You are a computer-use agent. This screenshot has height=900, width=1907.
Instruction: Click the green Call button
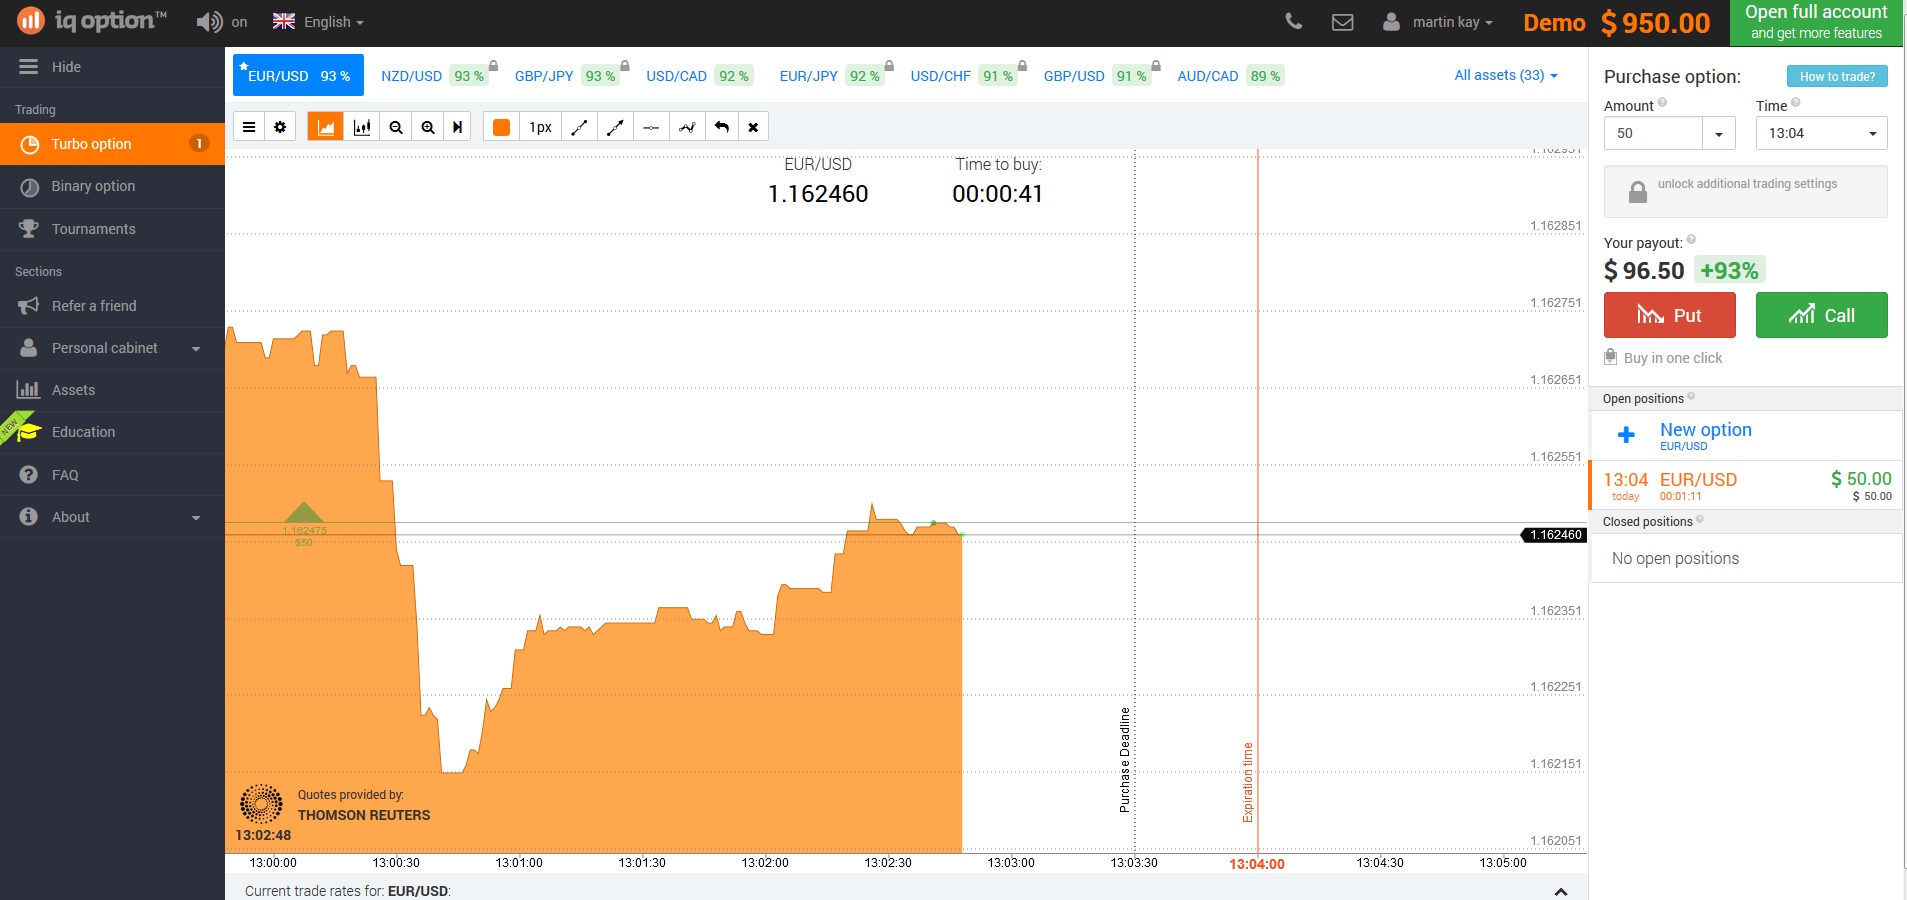tap(1821, 315)
